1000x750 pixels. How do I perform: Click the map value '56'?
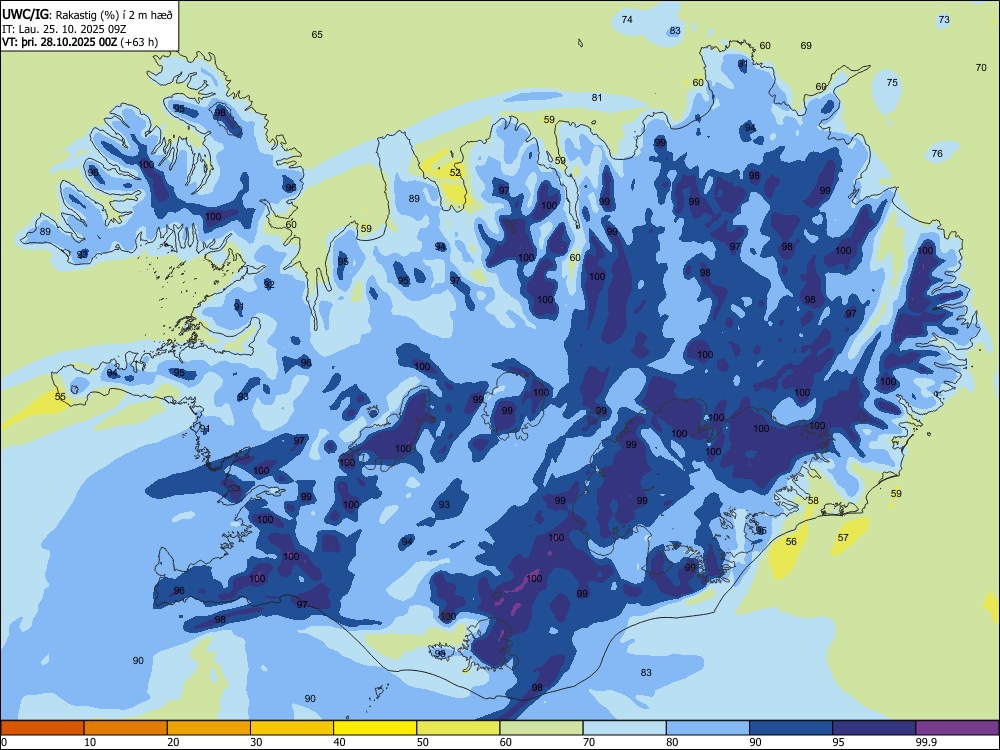tap(791, 541)
